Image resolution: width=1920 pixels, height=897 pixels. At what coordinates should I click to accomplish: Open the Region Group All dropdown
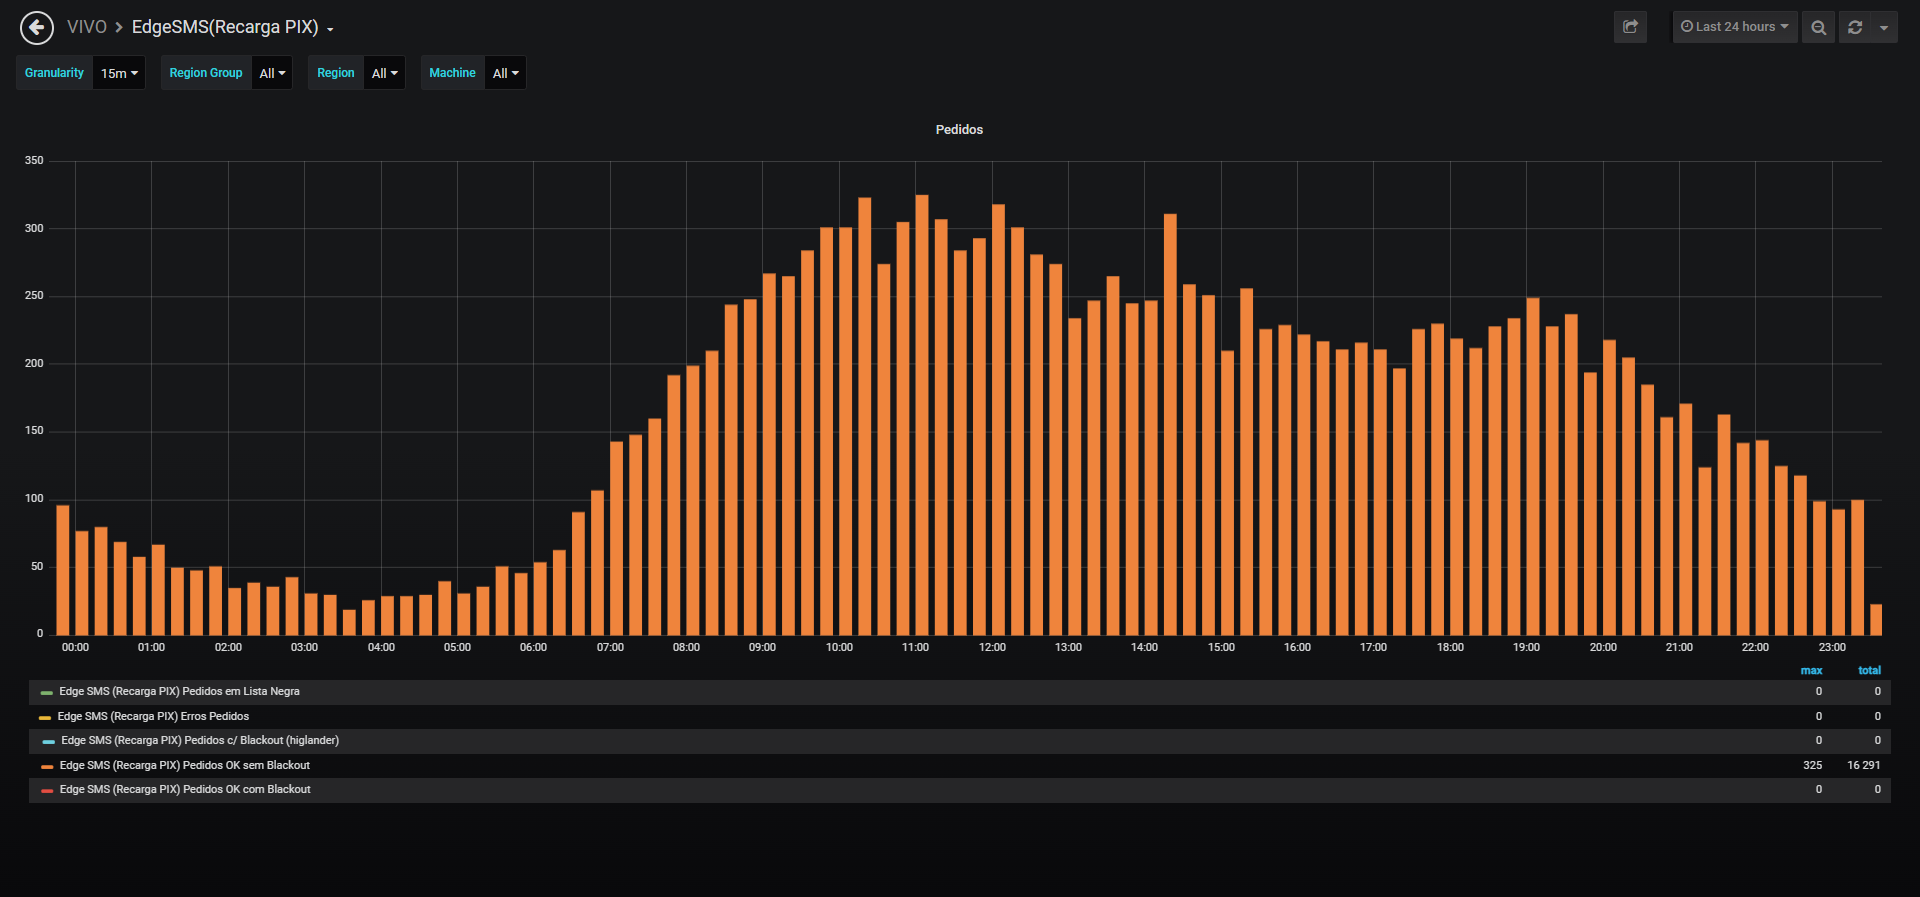pos(272,73)
